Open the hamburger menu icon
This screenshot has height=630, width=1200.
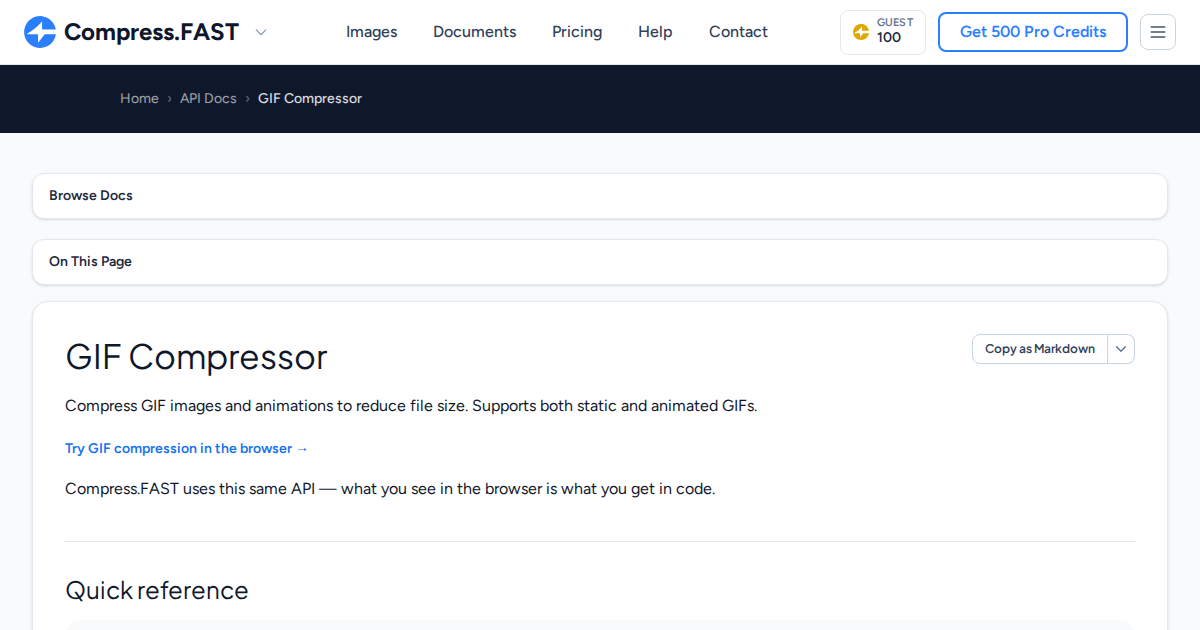coord(1158,32)
